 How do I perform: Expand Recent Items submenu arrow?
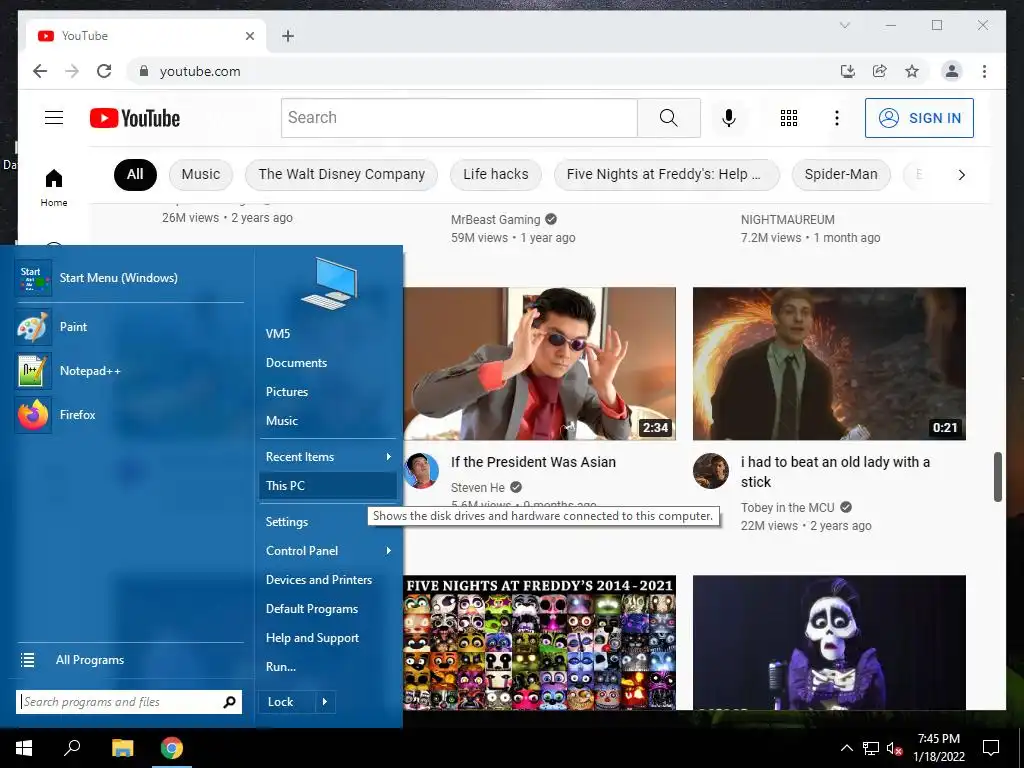point(389,456)
